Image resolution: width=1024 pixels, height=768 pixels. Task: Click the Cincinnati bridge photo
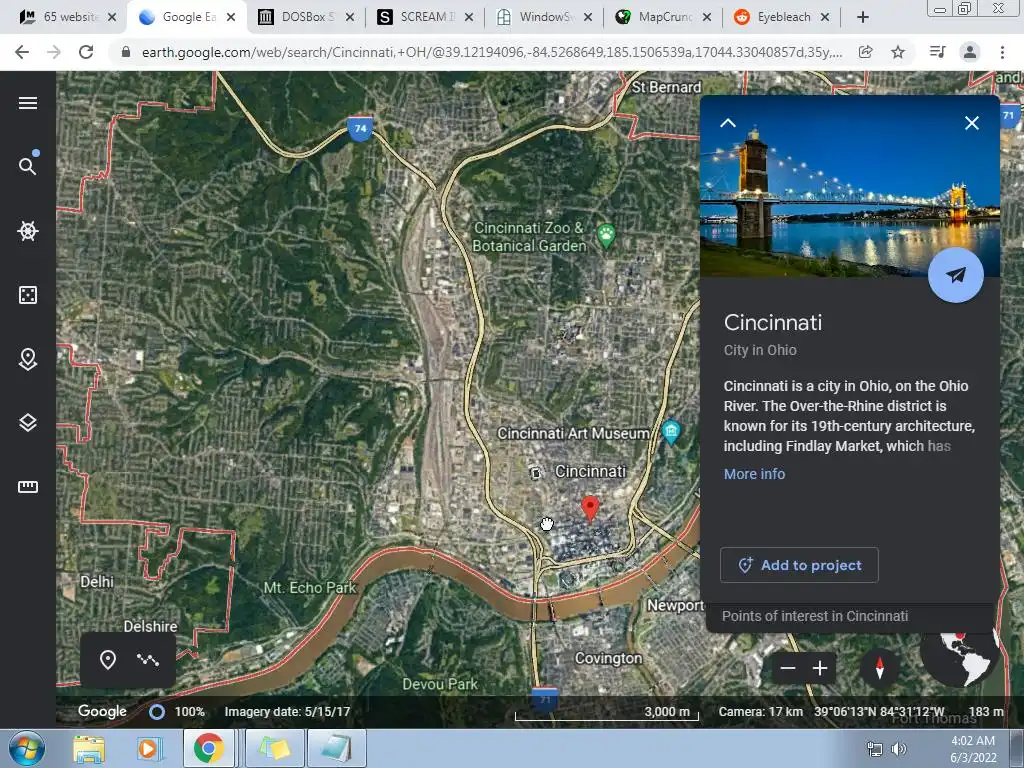point(850,186)
